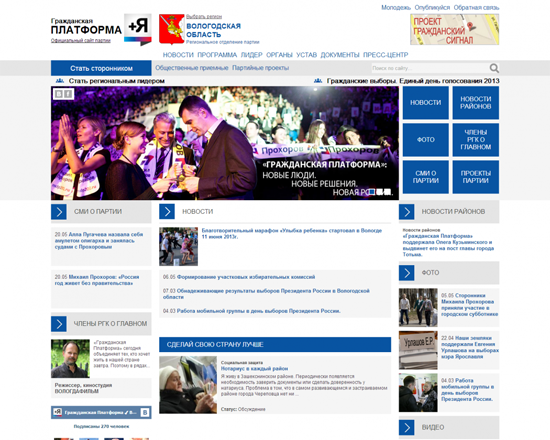The height and width of the screenshot is (440, 550).
Task: Open the ПРЕСС-ЦЕНТР menu item
Action: pos(385,55)
